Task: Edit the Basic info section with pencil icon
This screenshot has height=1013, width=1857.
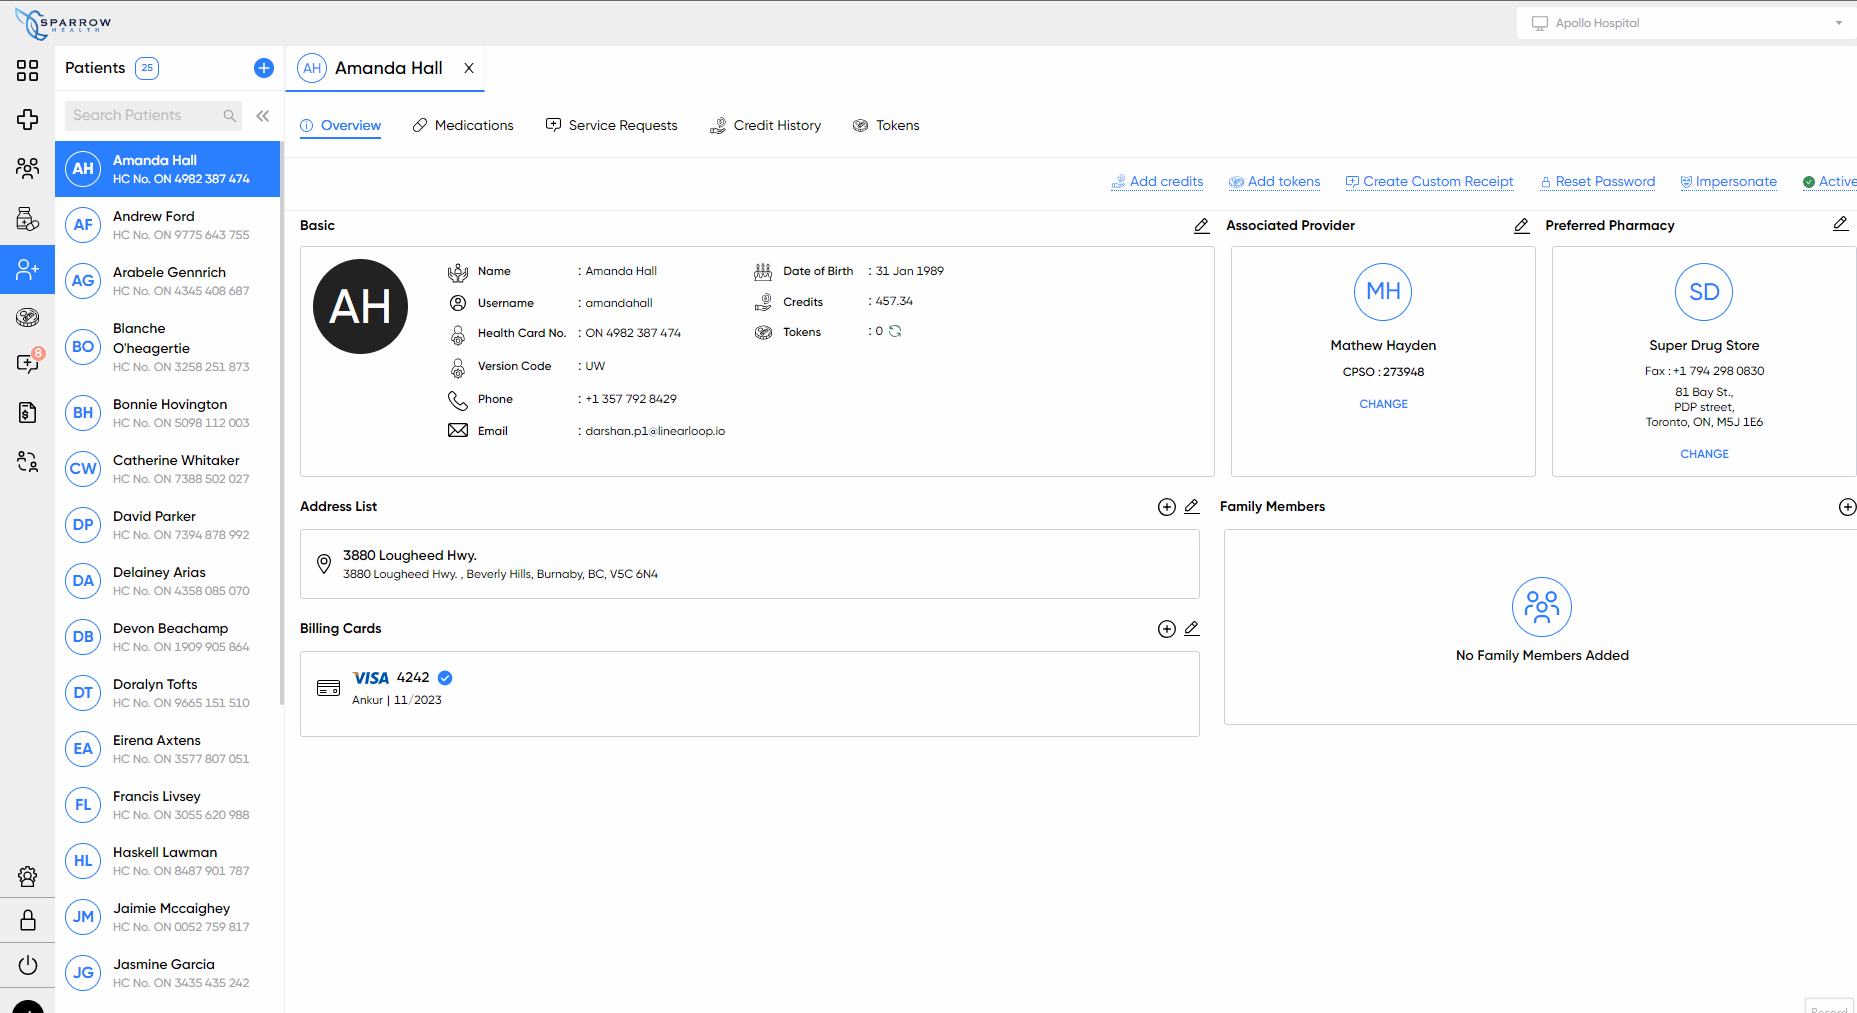Action: click(1201, 226)
